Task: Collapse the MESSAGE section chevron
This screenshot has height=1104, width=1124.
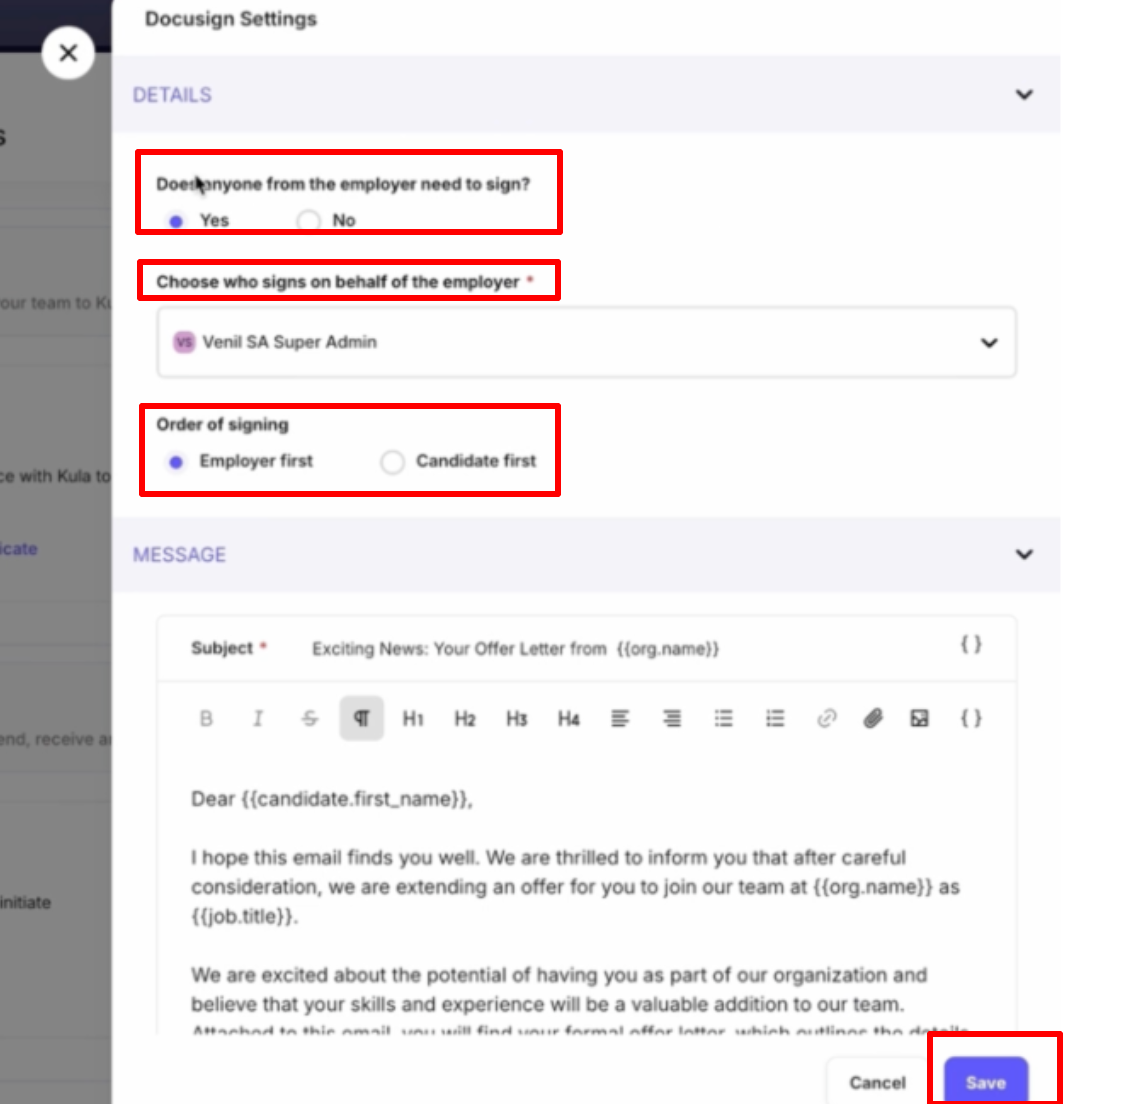Action: (1024, 554)
